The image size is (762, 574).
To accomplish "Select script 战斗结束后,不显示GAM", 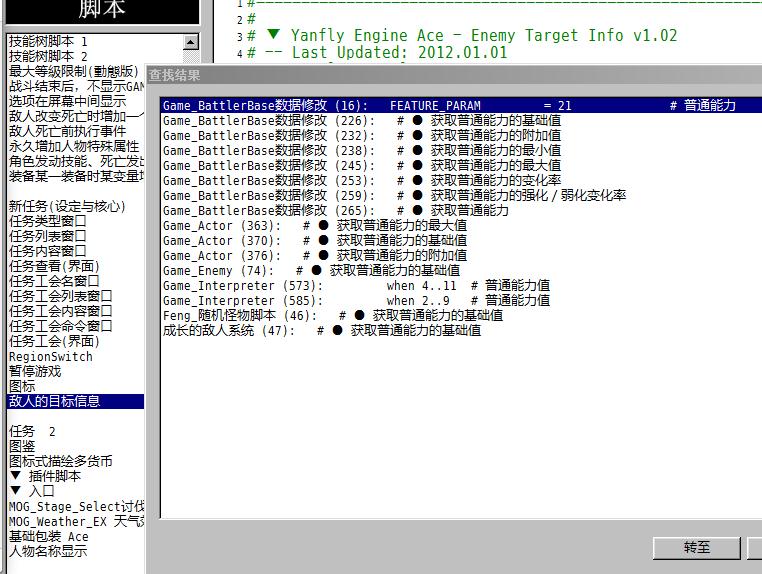I will (x=76, y=87).
